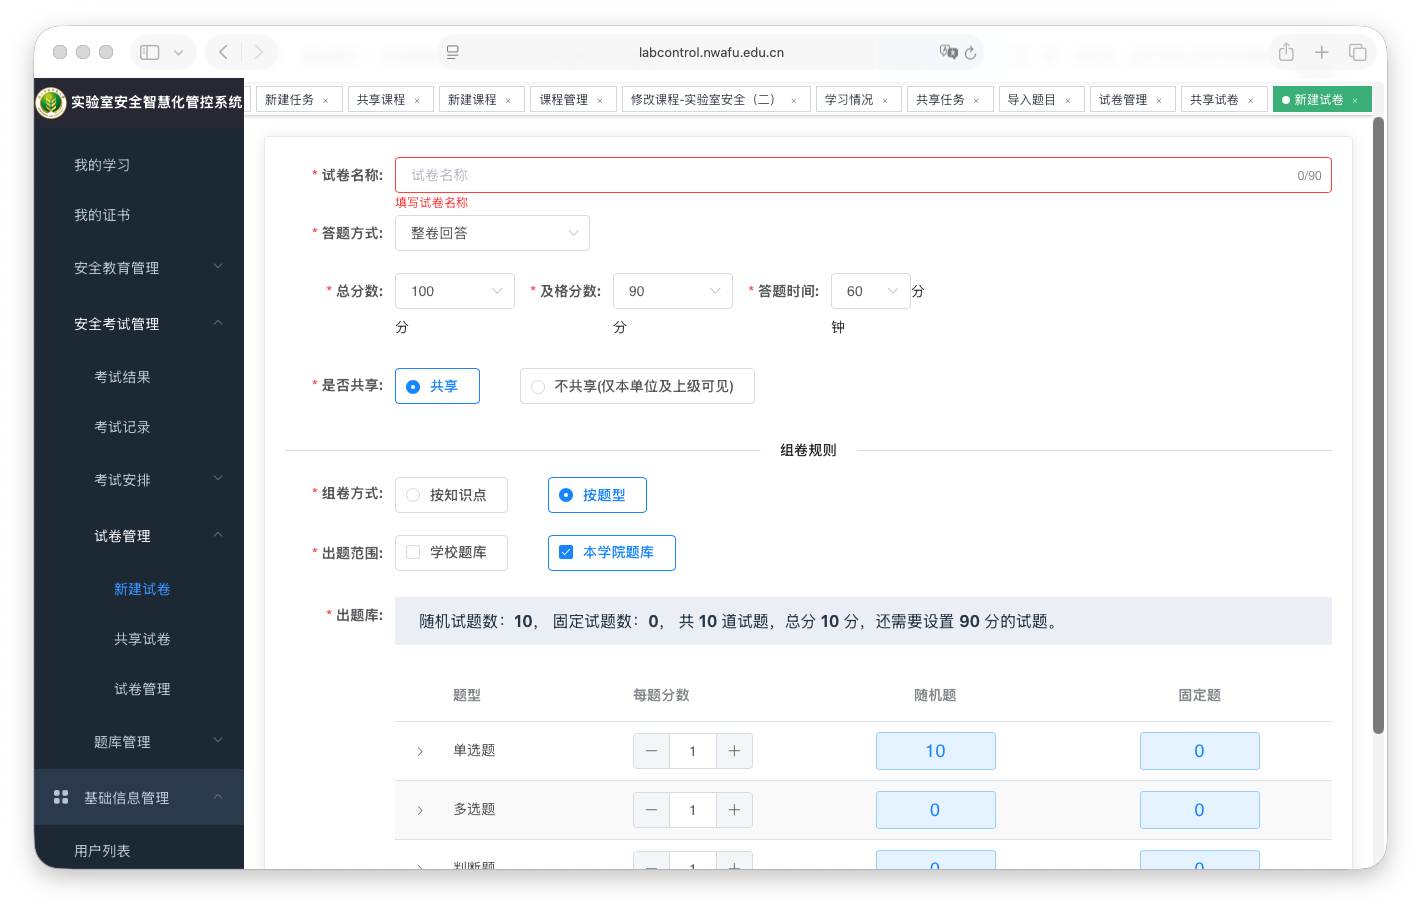
Task: Edit 单选题 每题分数 value field
Action: 692,751
